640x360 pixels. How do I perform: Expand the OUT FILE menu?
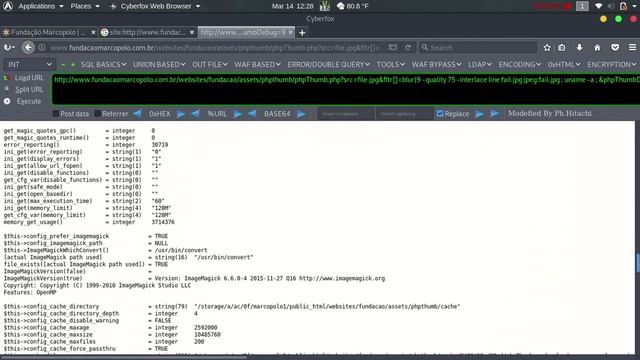(210, 64)
